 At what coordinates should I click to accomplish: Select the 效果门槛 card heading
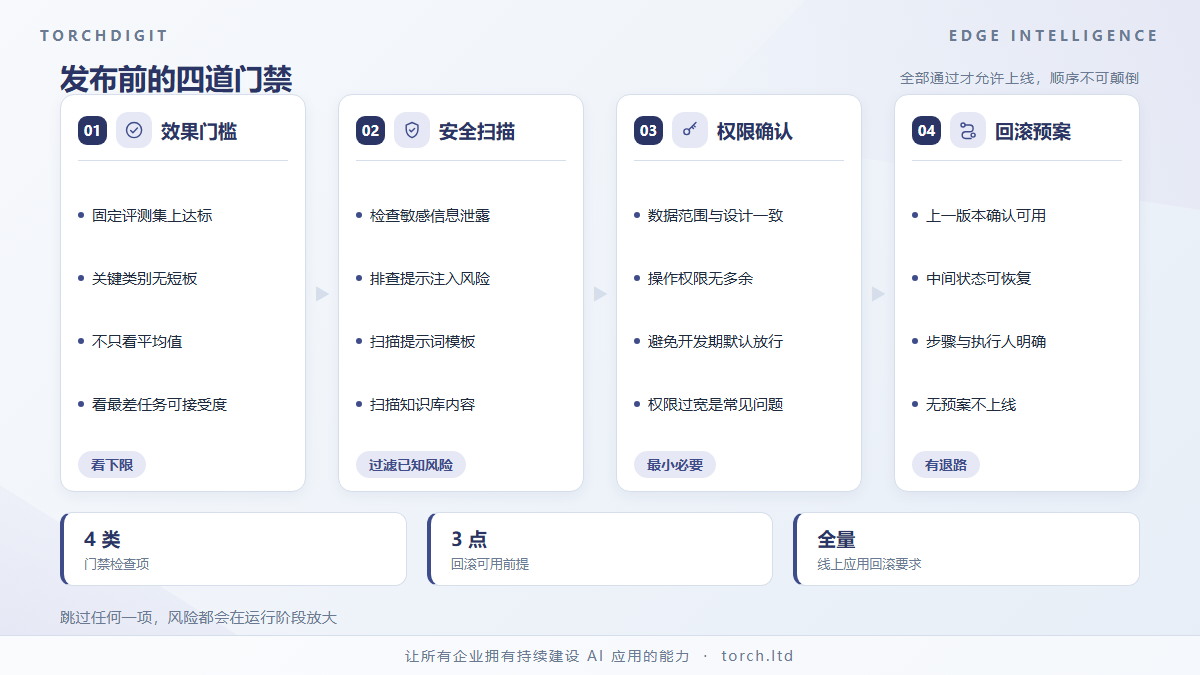click(x=199, y=131)
